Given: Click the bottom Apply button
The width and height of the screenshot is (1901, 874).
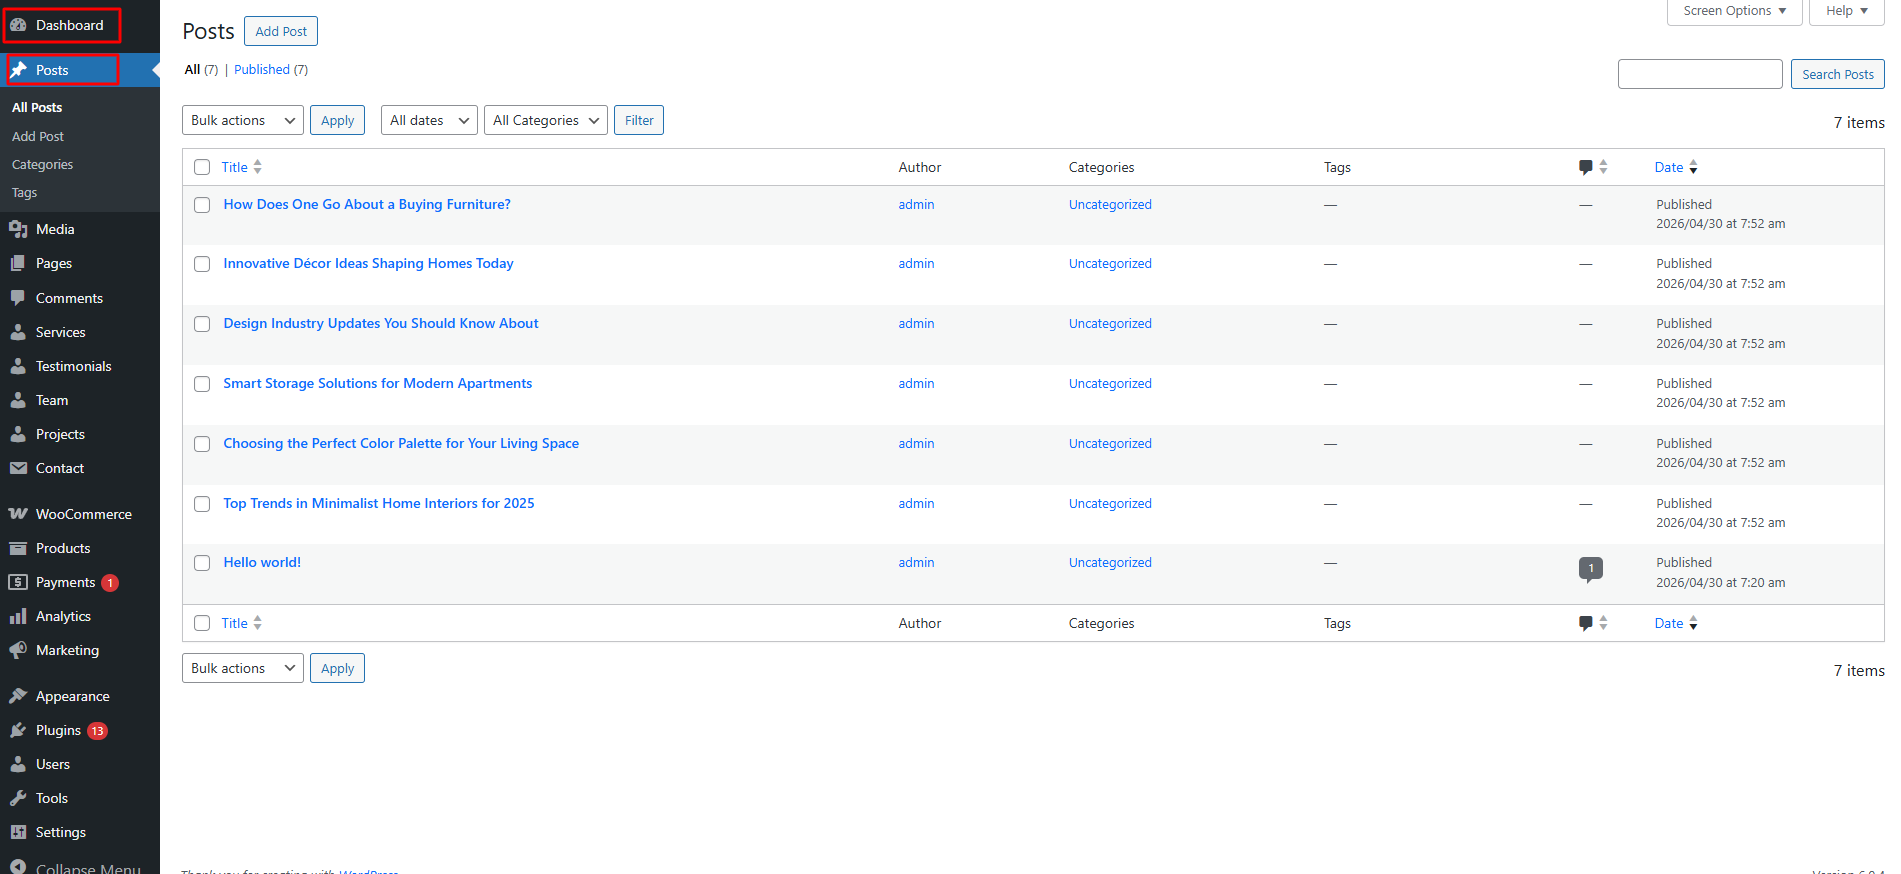Looking at the screenshot, I should coord(337,668).
